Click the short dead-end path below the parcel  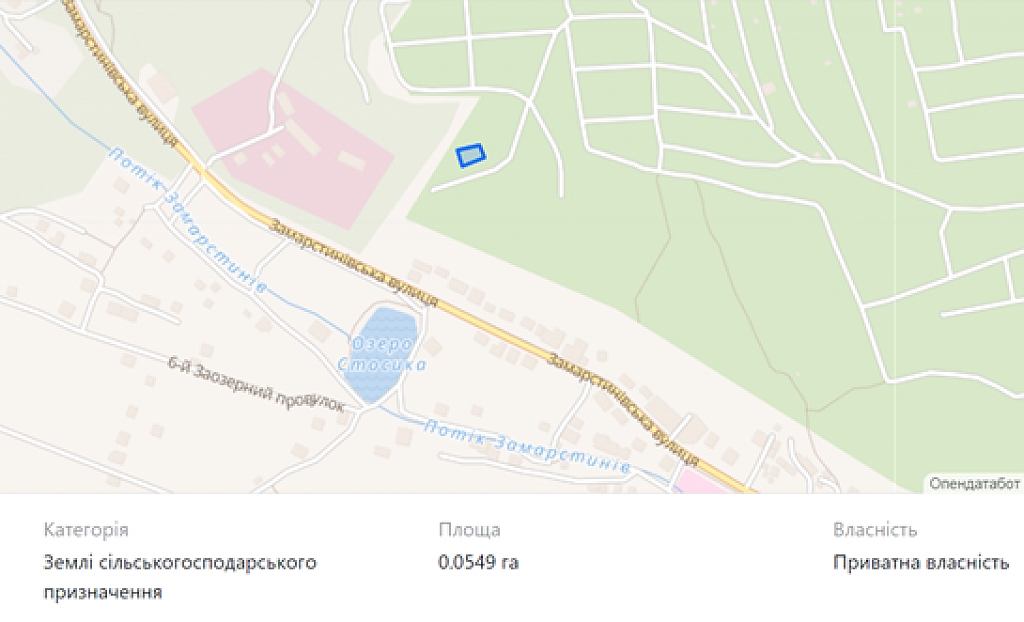click(x=469, y=176)
